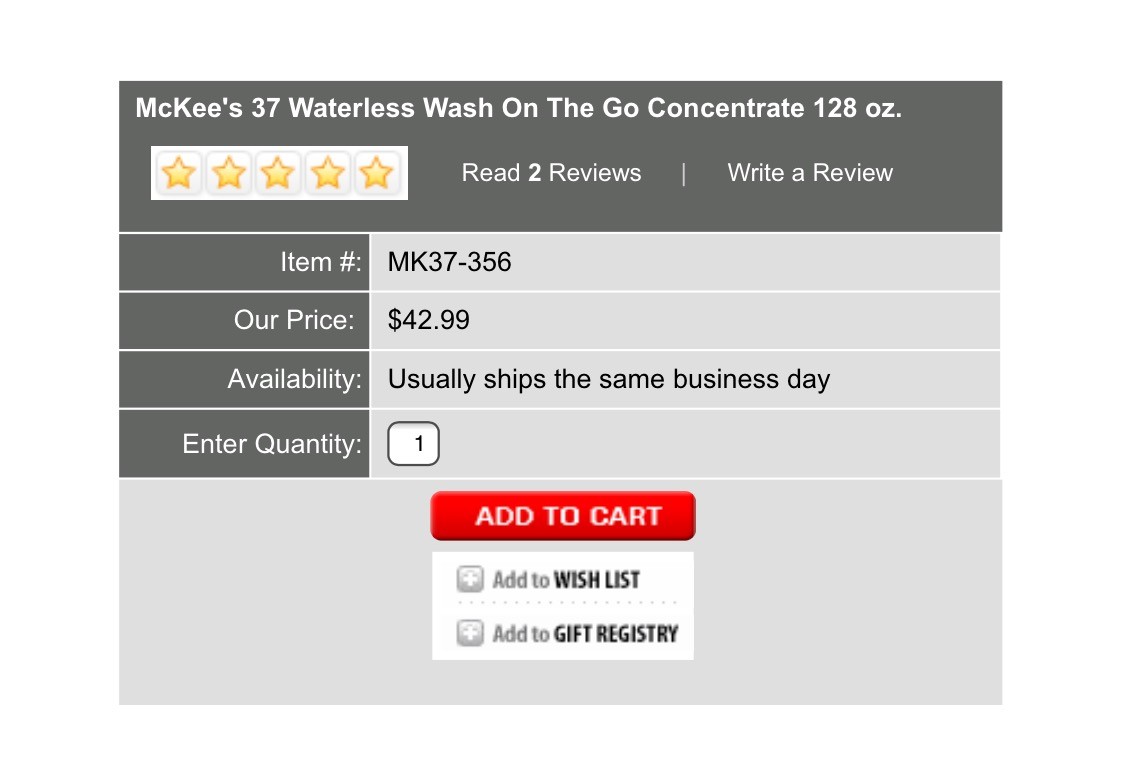Click the plus icon beside Wish List
The image size is (1127, 783).
(x=470, y=579)
